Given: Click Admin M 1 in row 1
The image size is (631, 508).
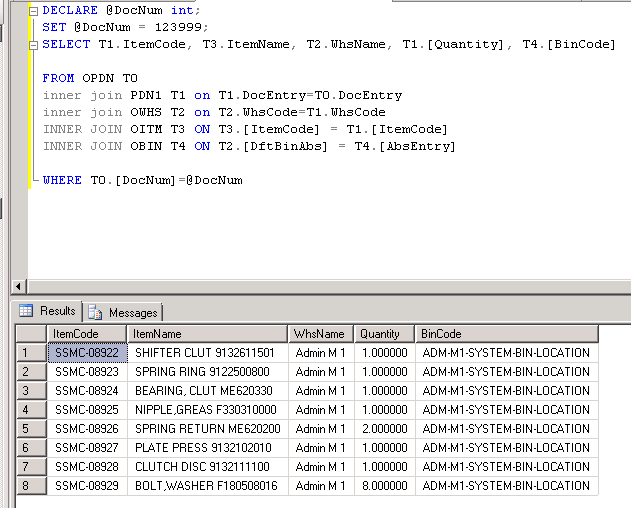Looking at the screenshot, I should [321, 353].
